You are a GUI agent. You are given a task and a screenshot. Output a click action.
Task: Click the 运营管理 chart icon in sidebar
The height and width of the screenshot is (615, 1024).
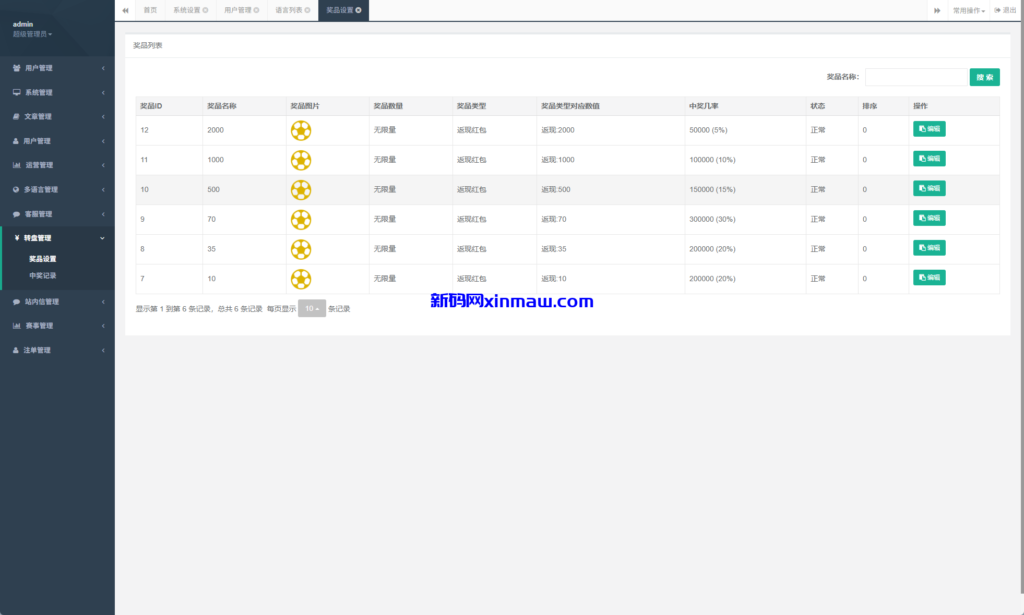[16, 165]
